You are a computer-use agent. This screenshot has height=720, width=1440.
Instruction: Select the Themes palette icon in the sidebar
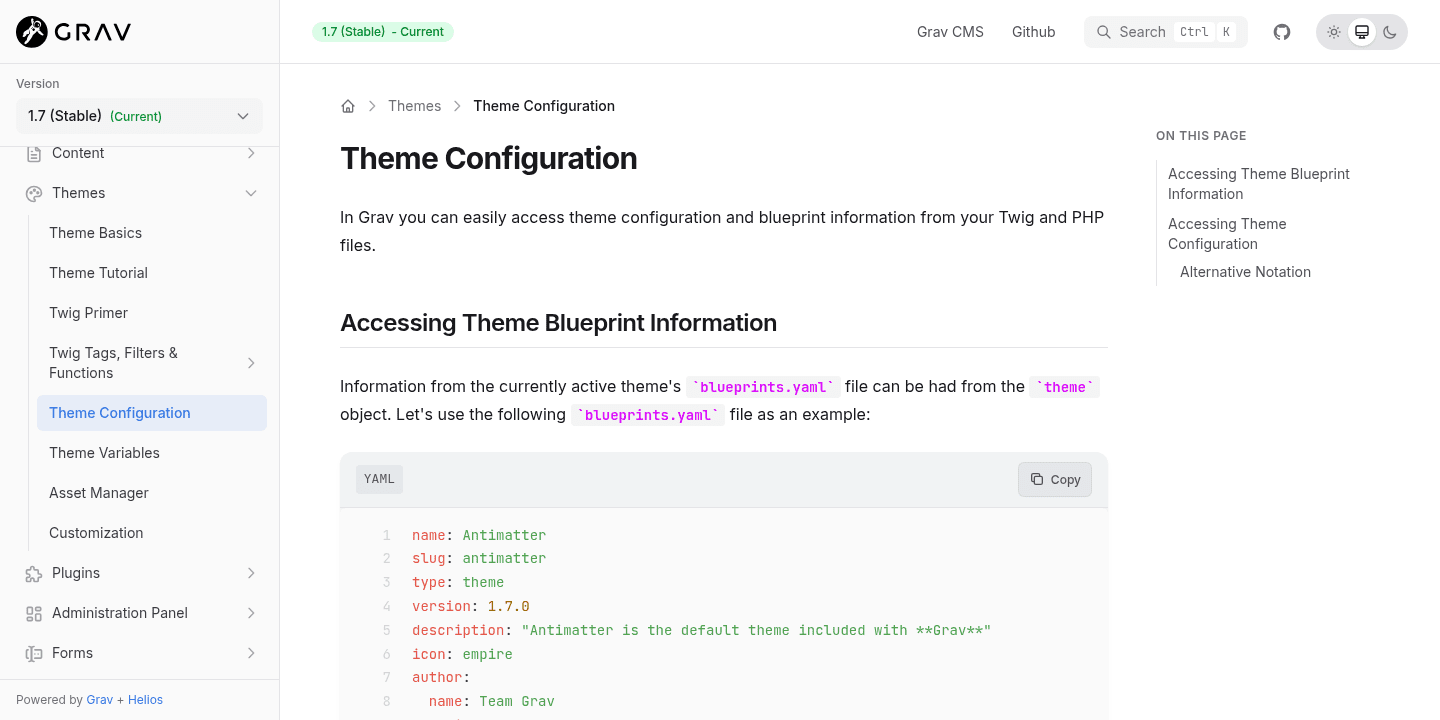point(33,192)
